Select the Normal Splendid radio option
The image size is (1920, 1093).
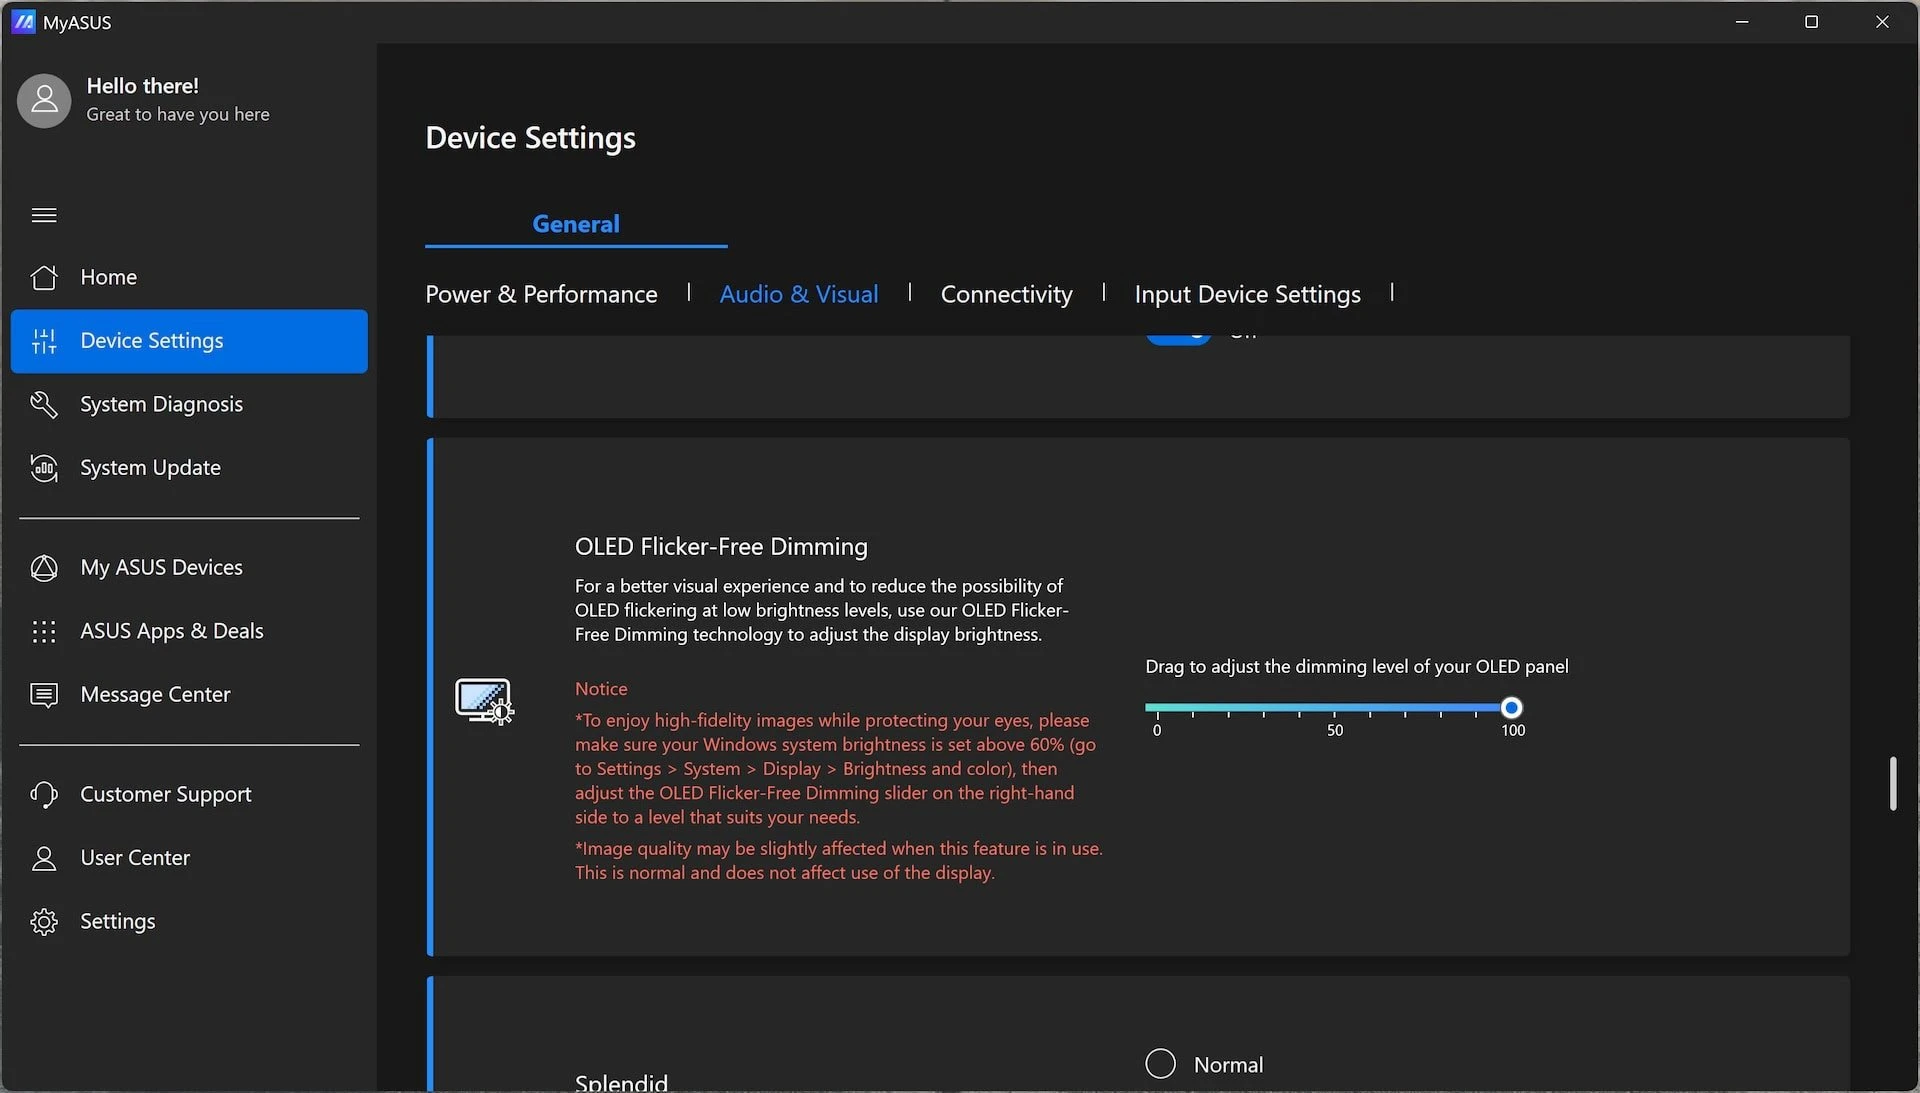coord(1160,1064)
